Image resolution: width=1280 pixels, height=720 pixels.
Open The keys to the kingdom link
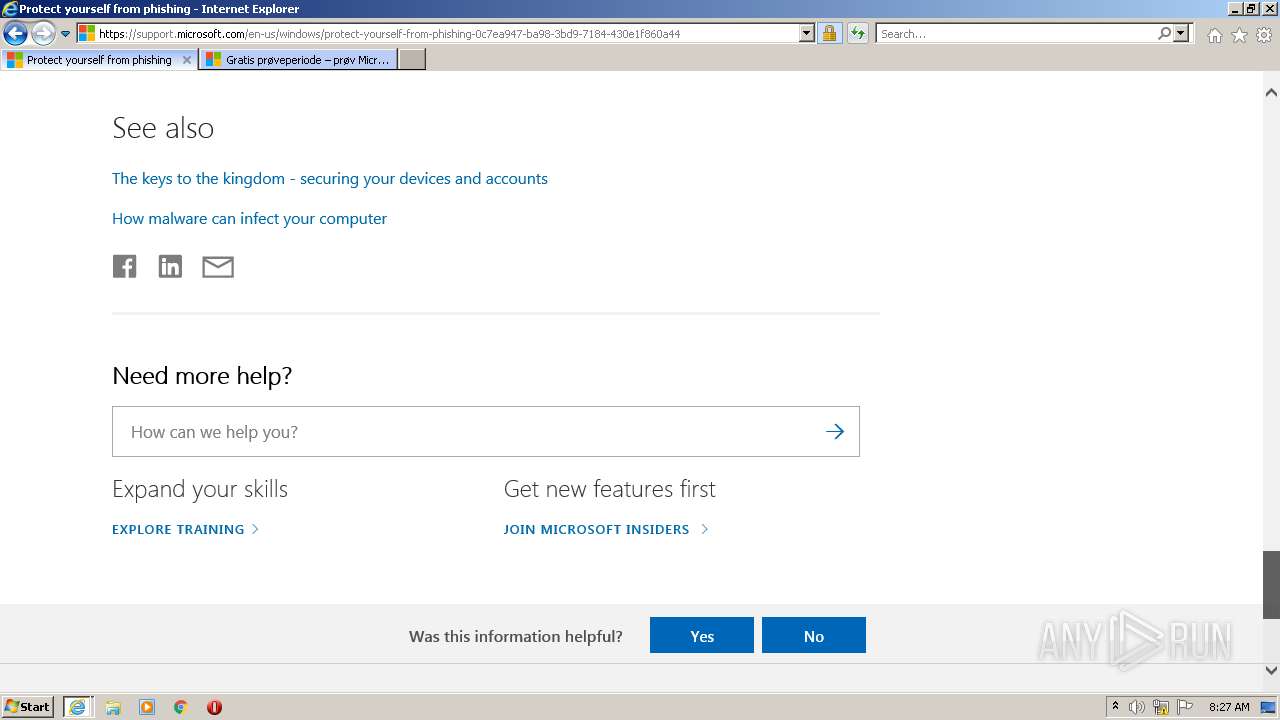(x=330, y=178)
